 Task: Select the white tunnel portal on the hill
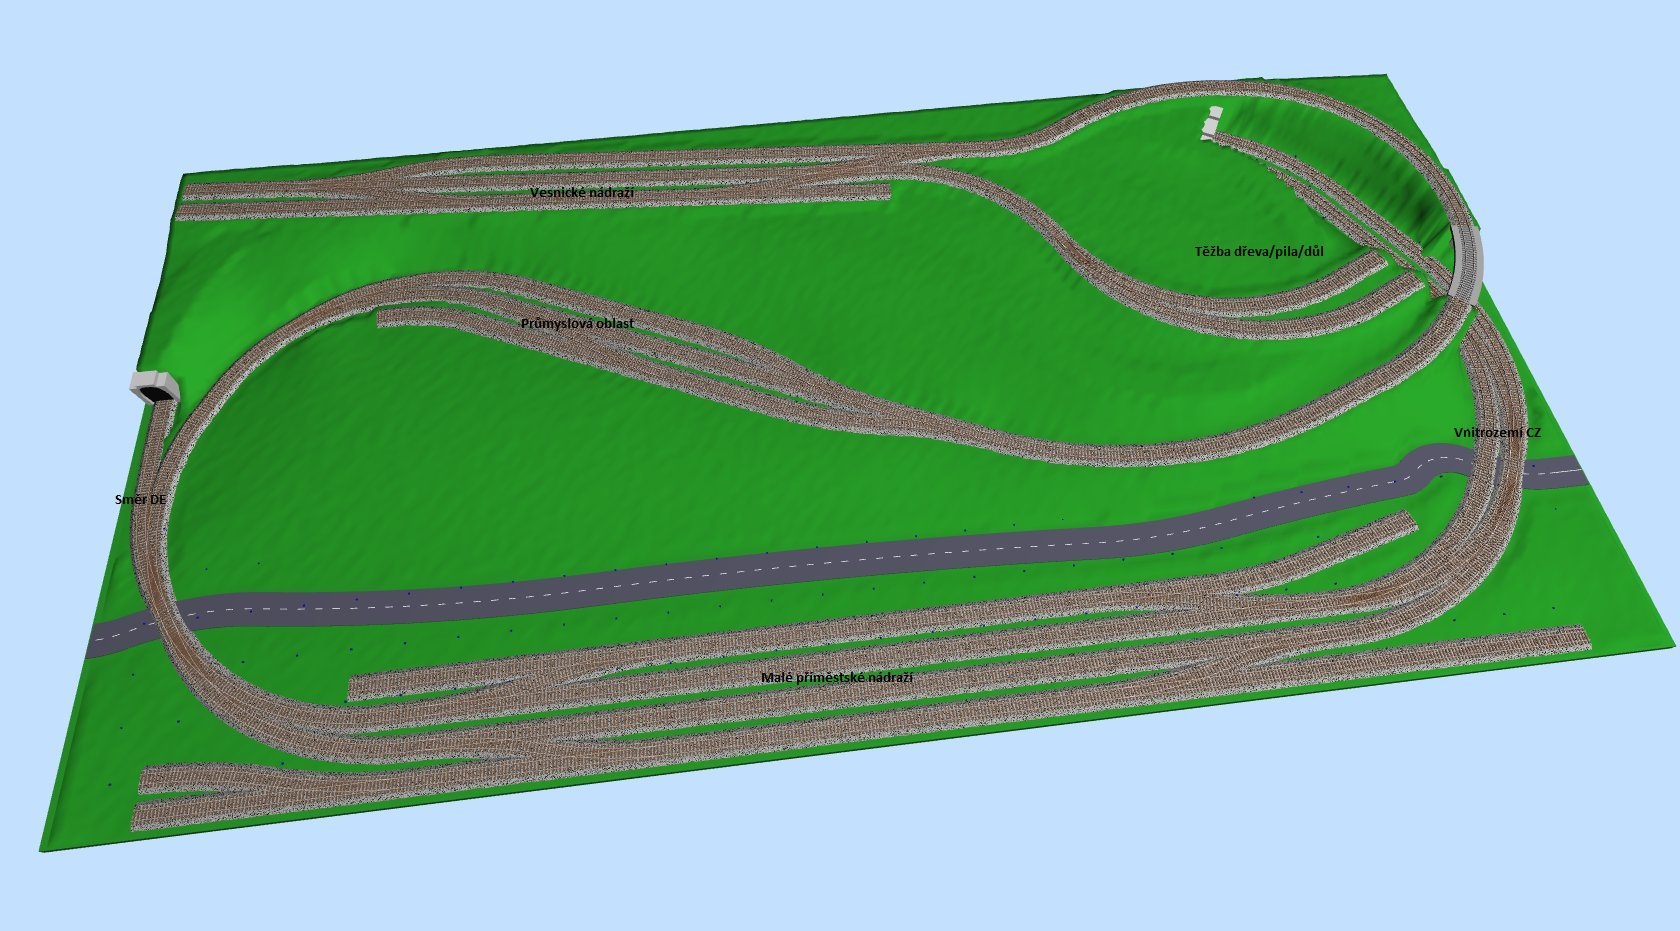[x=1211, y=123]
